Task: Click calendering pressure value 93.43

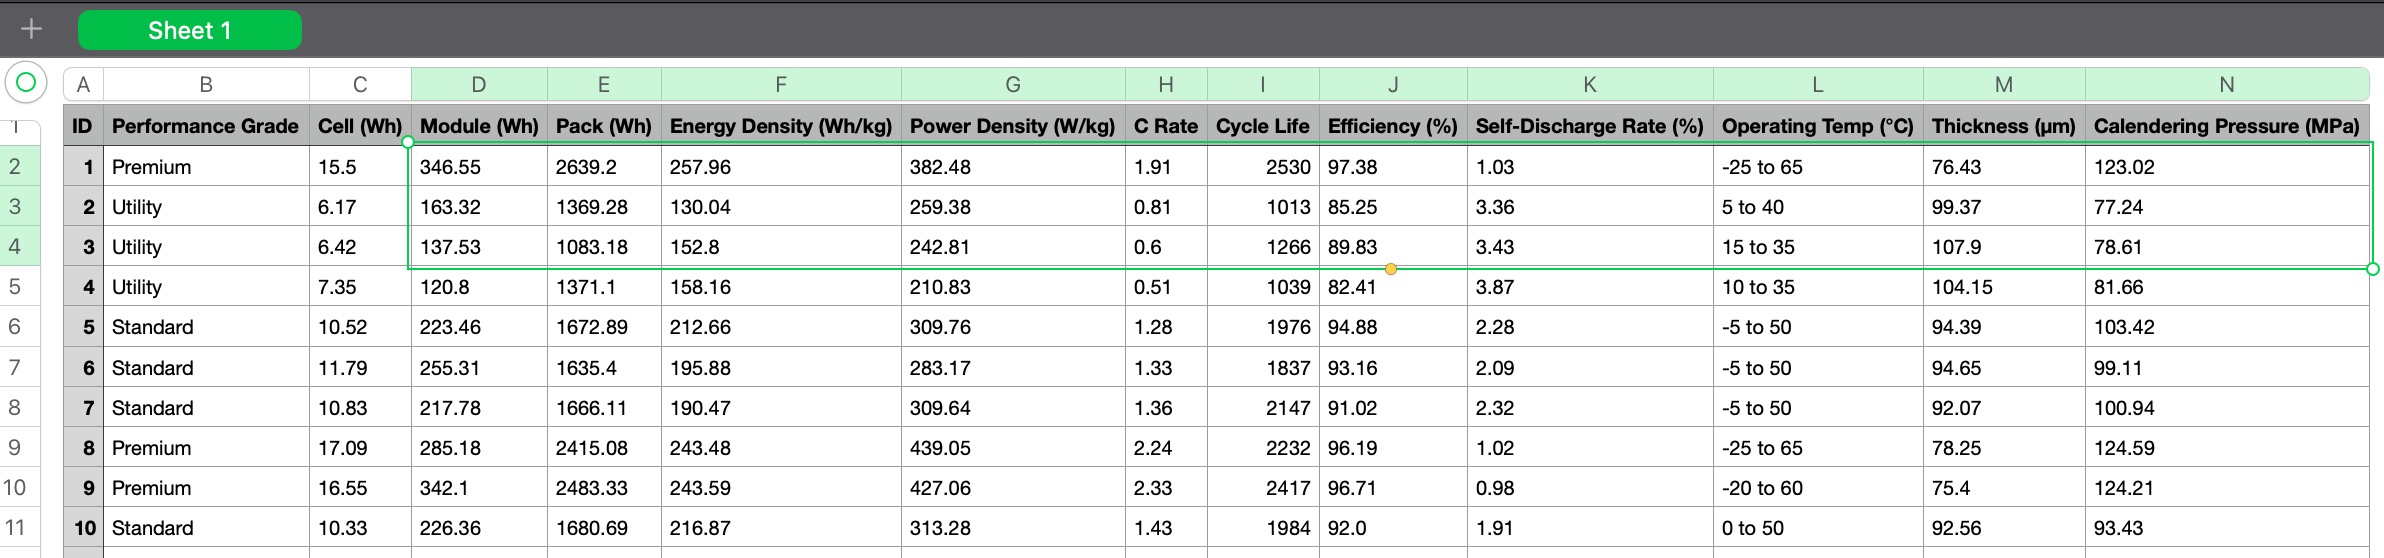Action: click(2227, 528)
